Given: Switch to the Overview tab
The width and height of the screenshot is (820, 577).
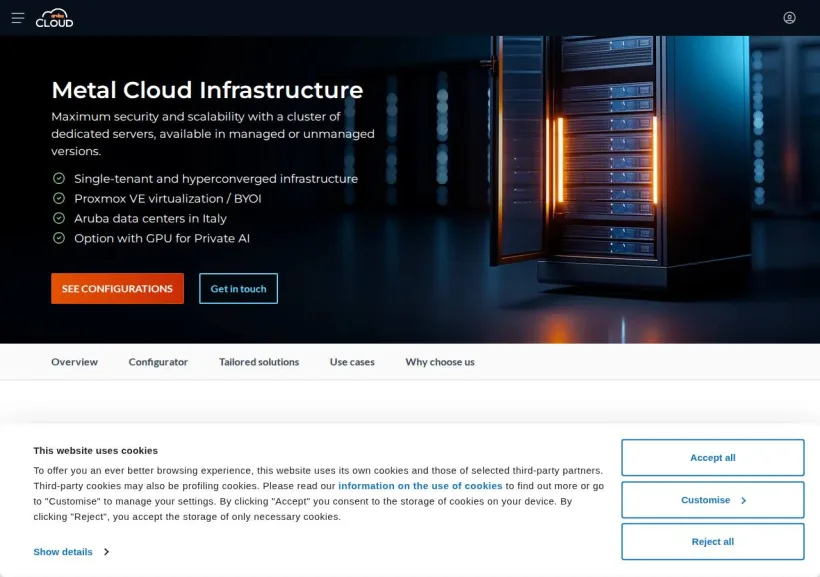Looking at the screenshot, I should [74, 362].
